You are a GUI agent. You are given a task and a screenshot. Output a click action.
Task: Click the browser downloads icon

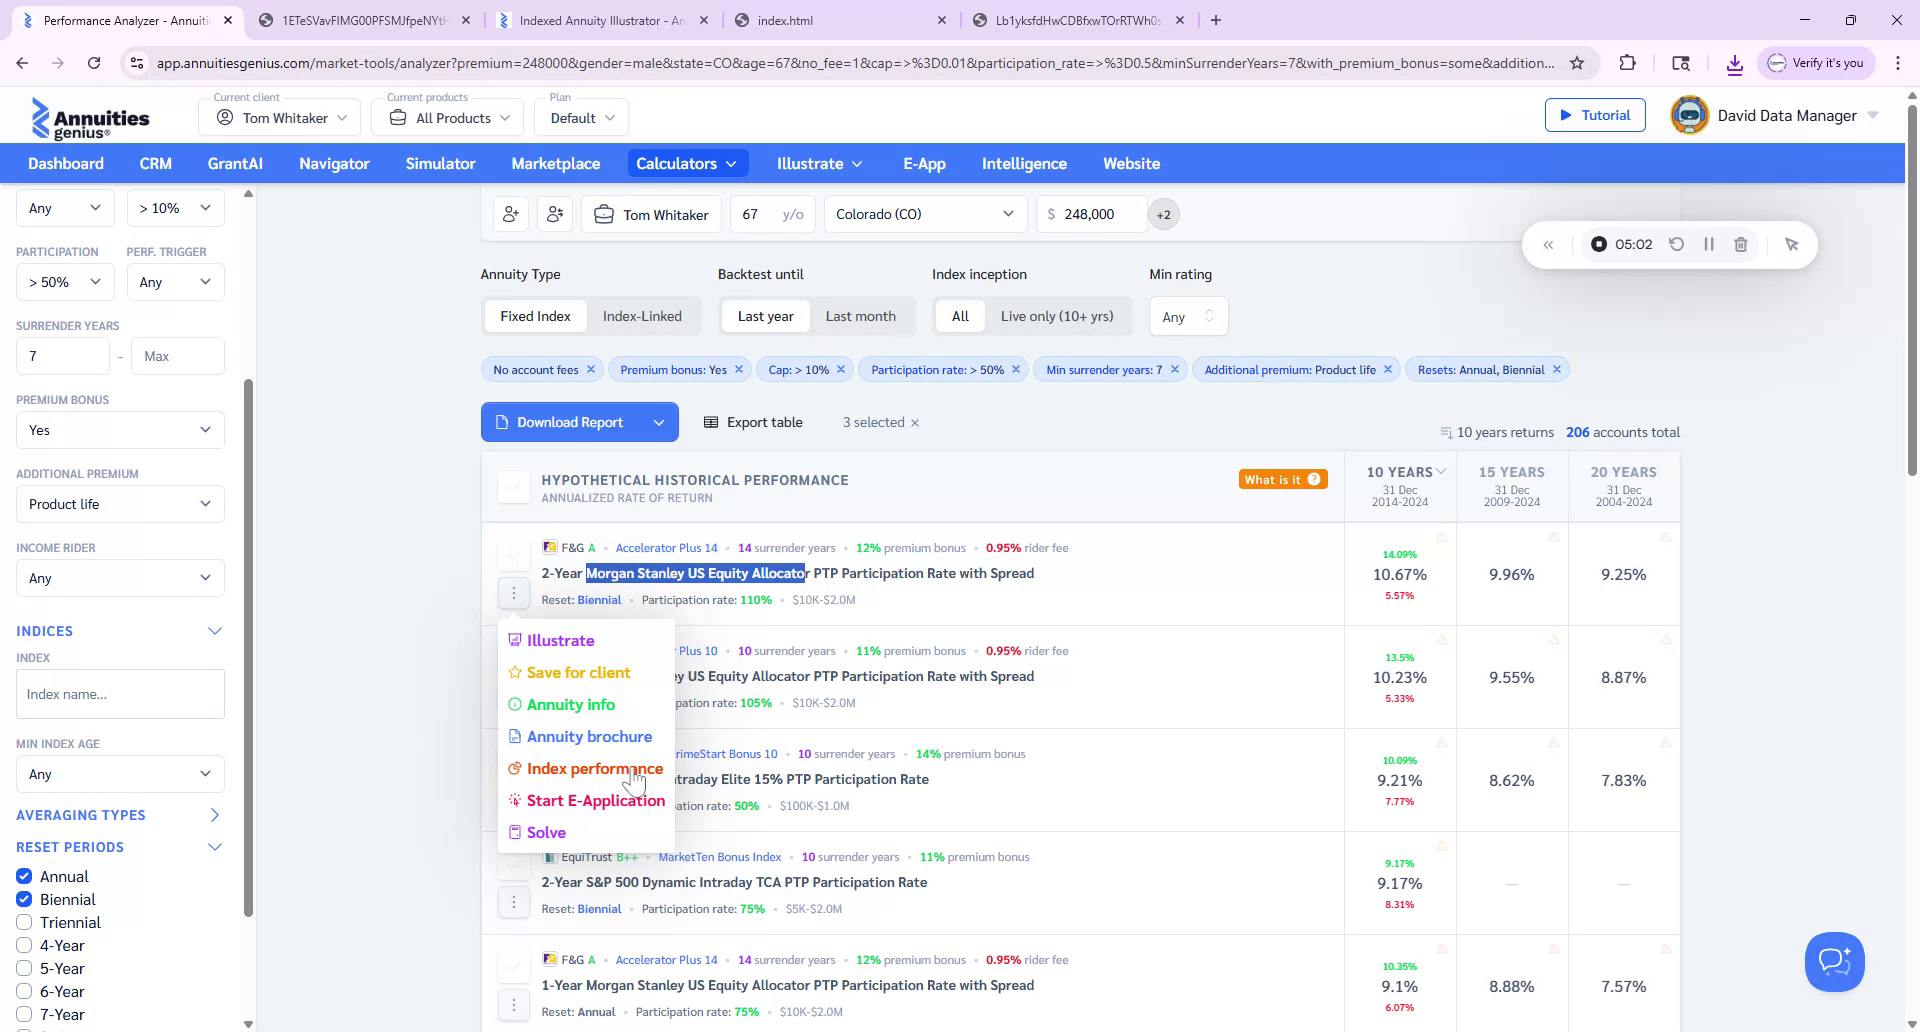(1734, 63)
